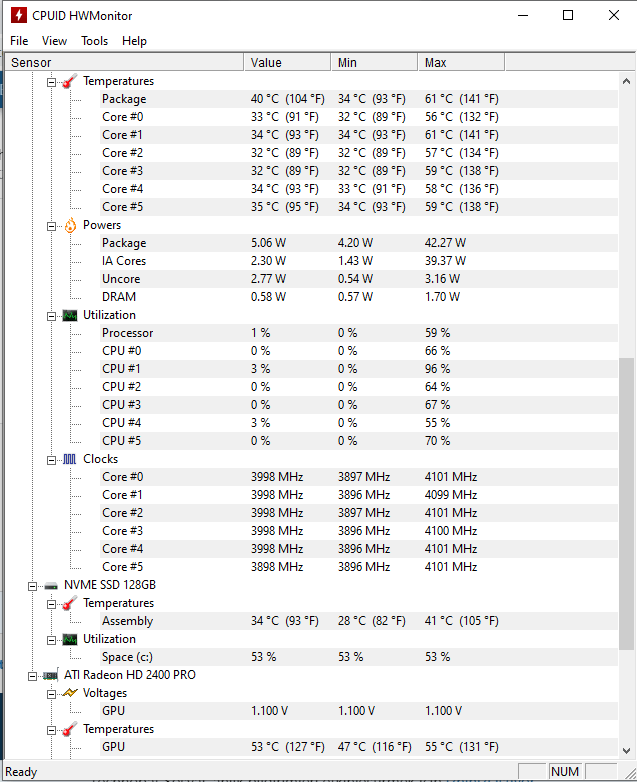This screenshot has width=637, height=782.
Task: Collapse the ATI Radeon HD 2400 PRO node
Action: click(x=32, y=675)
